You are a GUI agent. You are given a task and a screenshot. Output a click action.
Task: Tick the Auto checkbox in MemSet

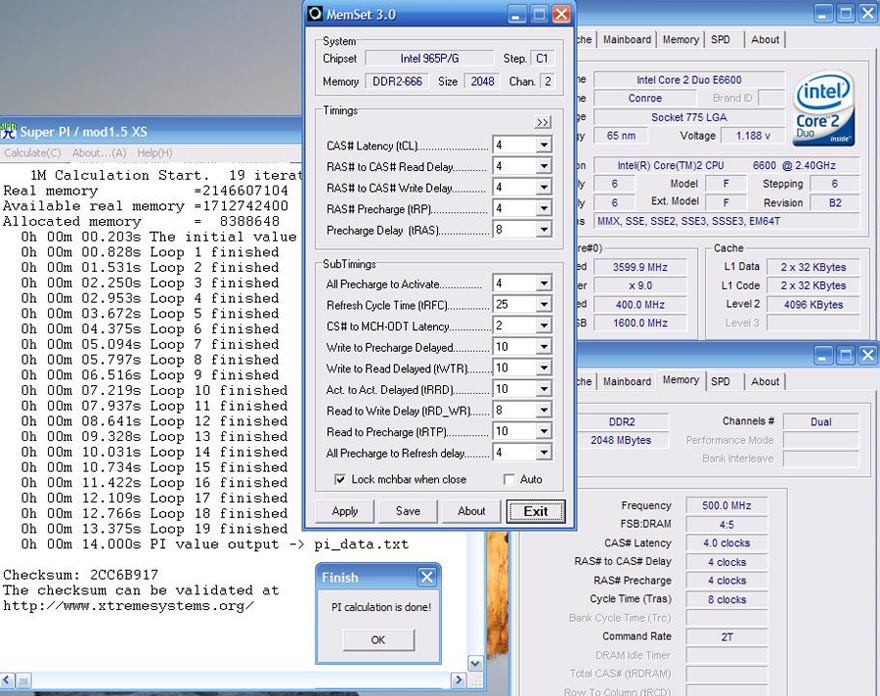point(509,479)
